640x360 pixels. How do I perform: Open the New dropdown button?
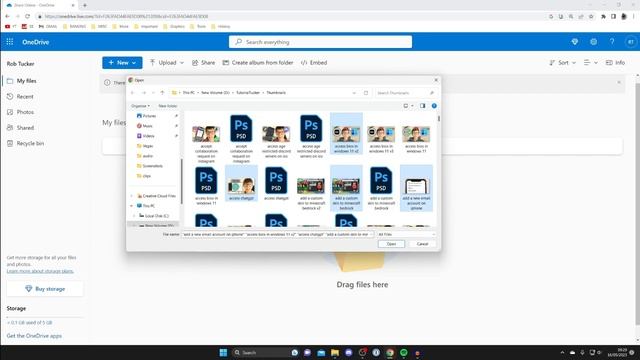(x=122, y=62)
